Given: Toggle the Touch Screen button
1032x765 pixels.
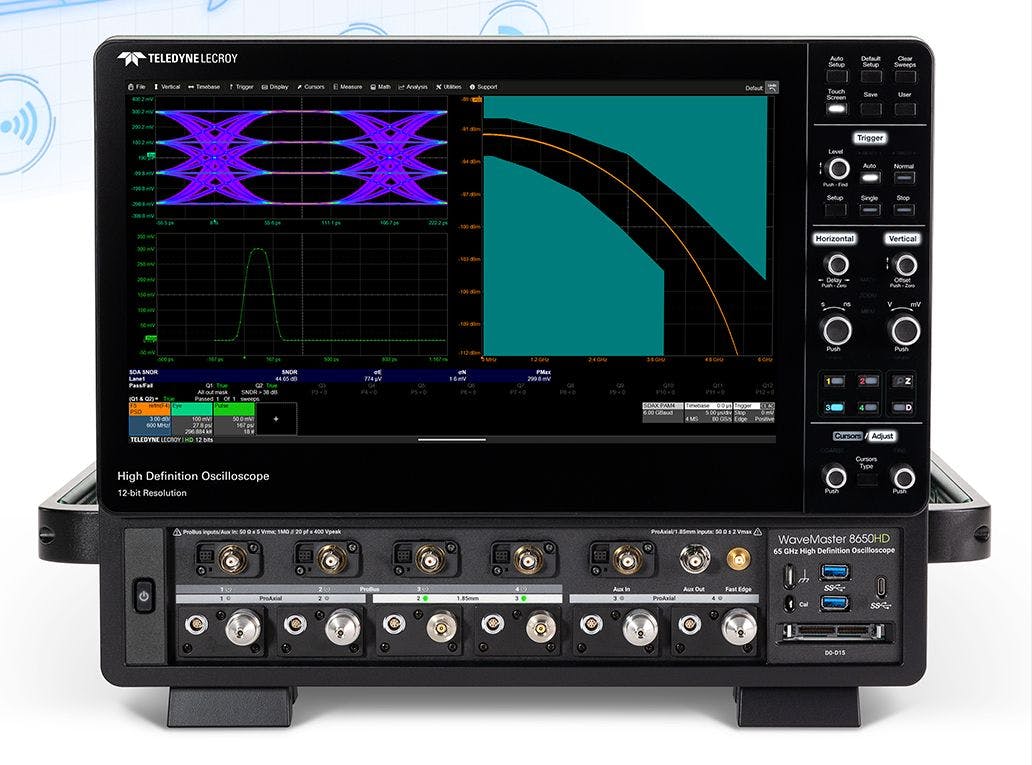Looking at the screenshot, I should [x=836, y=108].
